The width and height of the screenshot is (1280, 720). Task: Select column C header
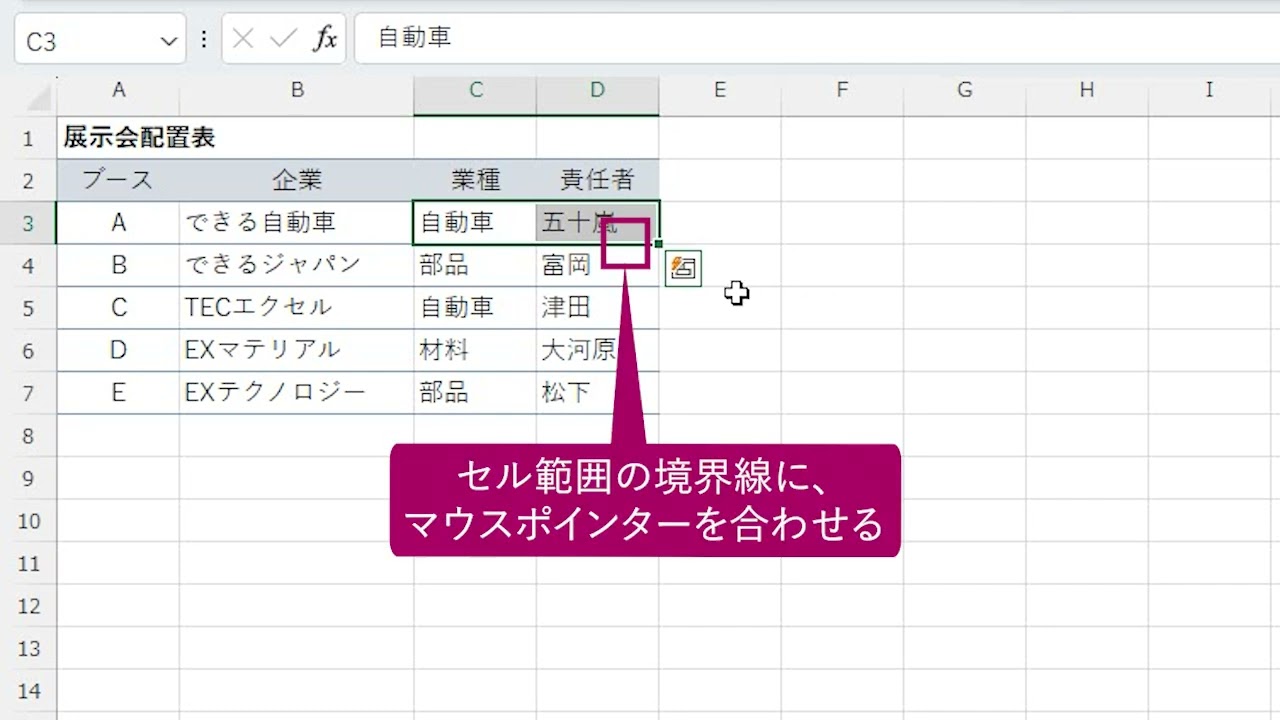(x=475, y=90)
